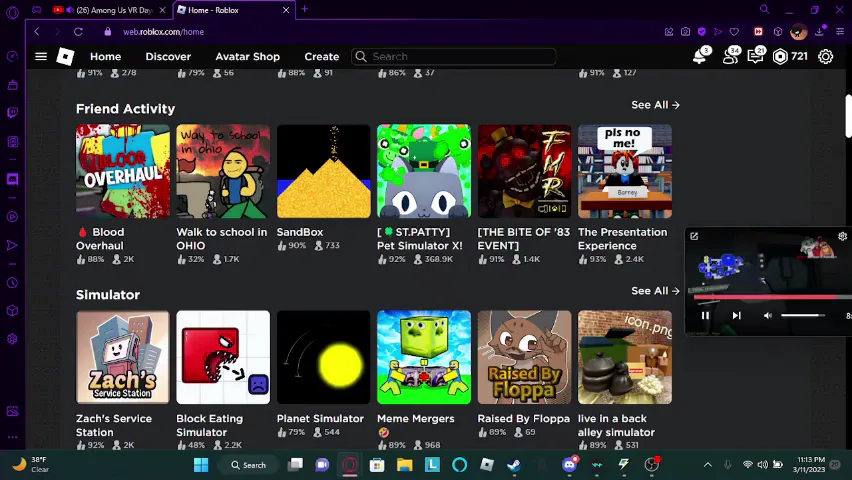Image resolution: width=852 pixels, height=480 pixels.
Task: Open Steam from the taskbar
Action: 513,465
